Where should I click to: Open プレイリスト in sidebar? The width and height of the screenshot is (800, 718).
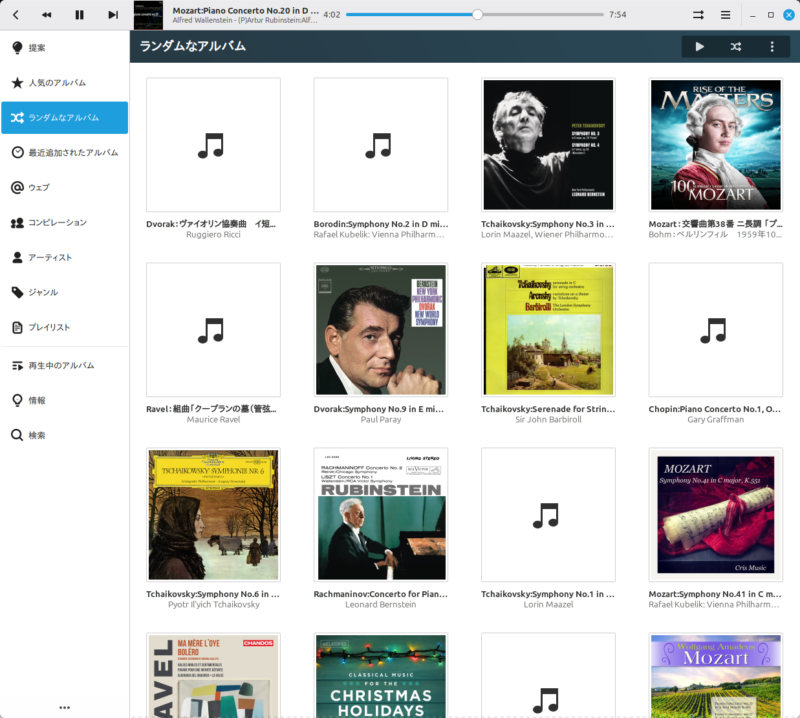[x=65, y=327]
